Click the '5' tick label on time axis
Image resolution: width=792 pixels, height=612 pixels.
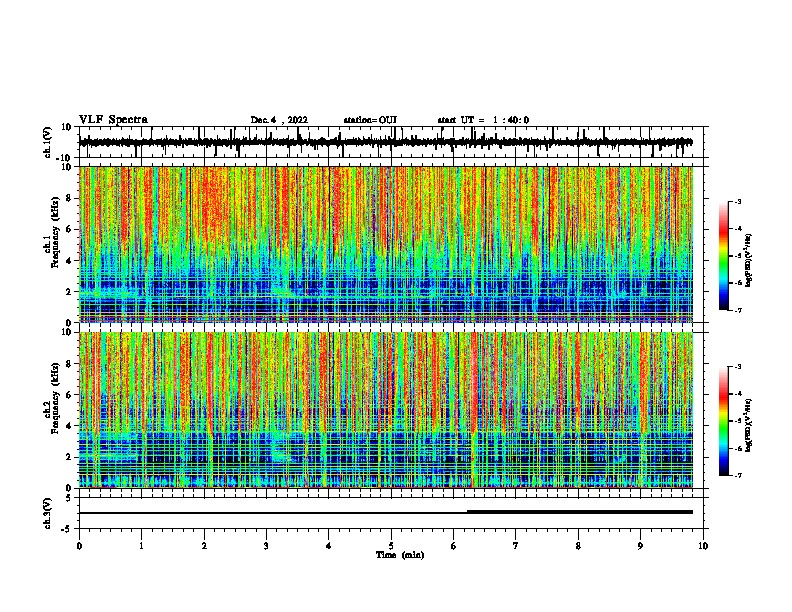point(391,546)
